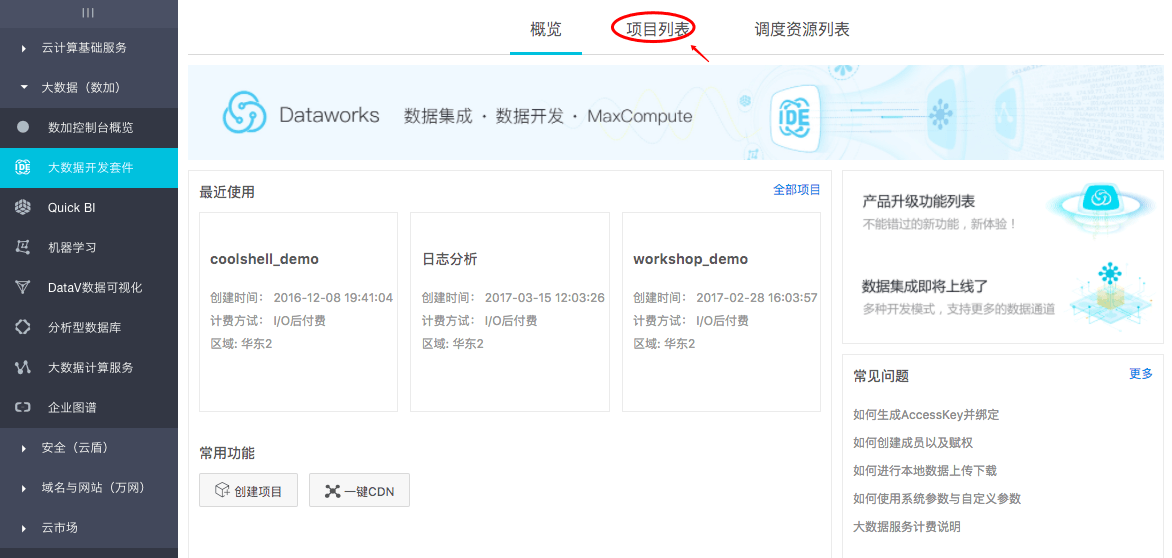The width and height of the screenshot is (1172, 558).
Task: Click the 更多 link in 常见问题
Action: pyautogui.click(x=1141, y=373)
